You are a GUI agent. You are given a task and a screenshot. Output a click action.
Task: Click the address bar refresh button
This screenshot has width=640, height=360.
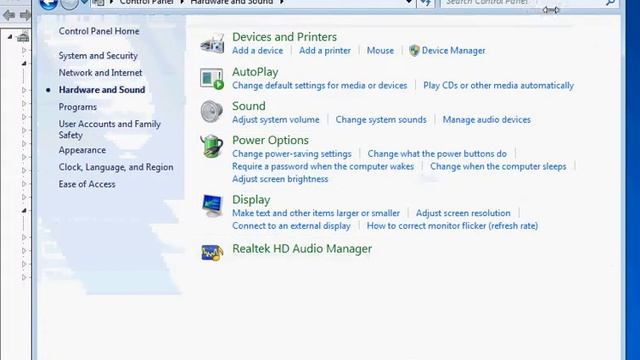(425, 2)
